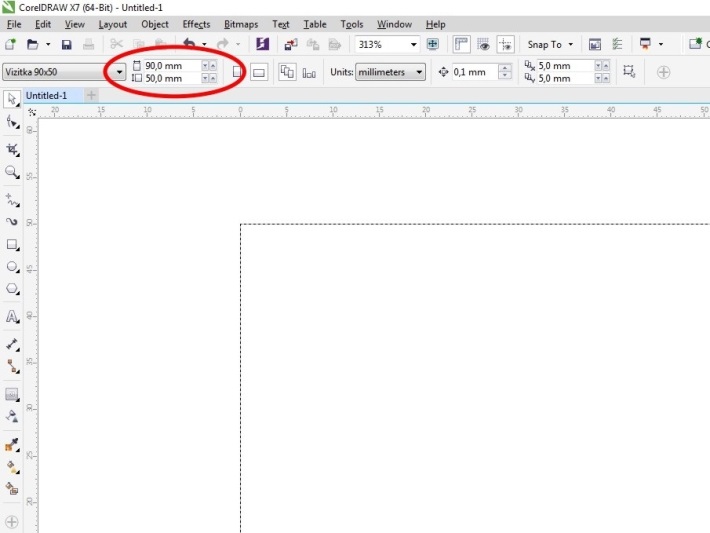Screen dimensions: 710x533
Task: Select the Parallel Dimension tool
Action: pos(12,344)
